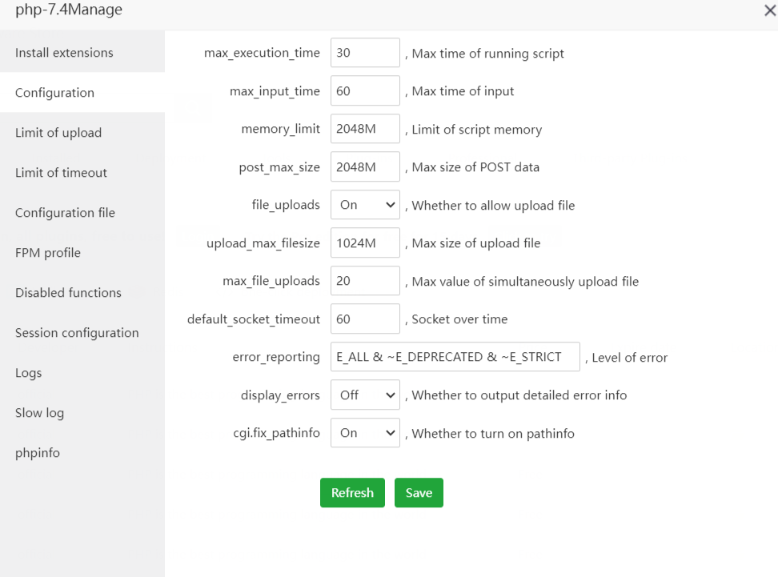Click the green Refresh button
This screenshot has height=577, width=778.
[352, 493]
